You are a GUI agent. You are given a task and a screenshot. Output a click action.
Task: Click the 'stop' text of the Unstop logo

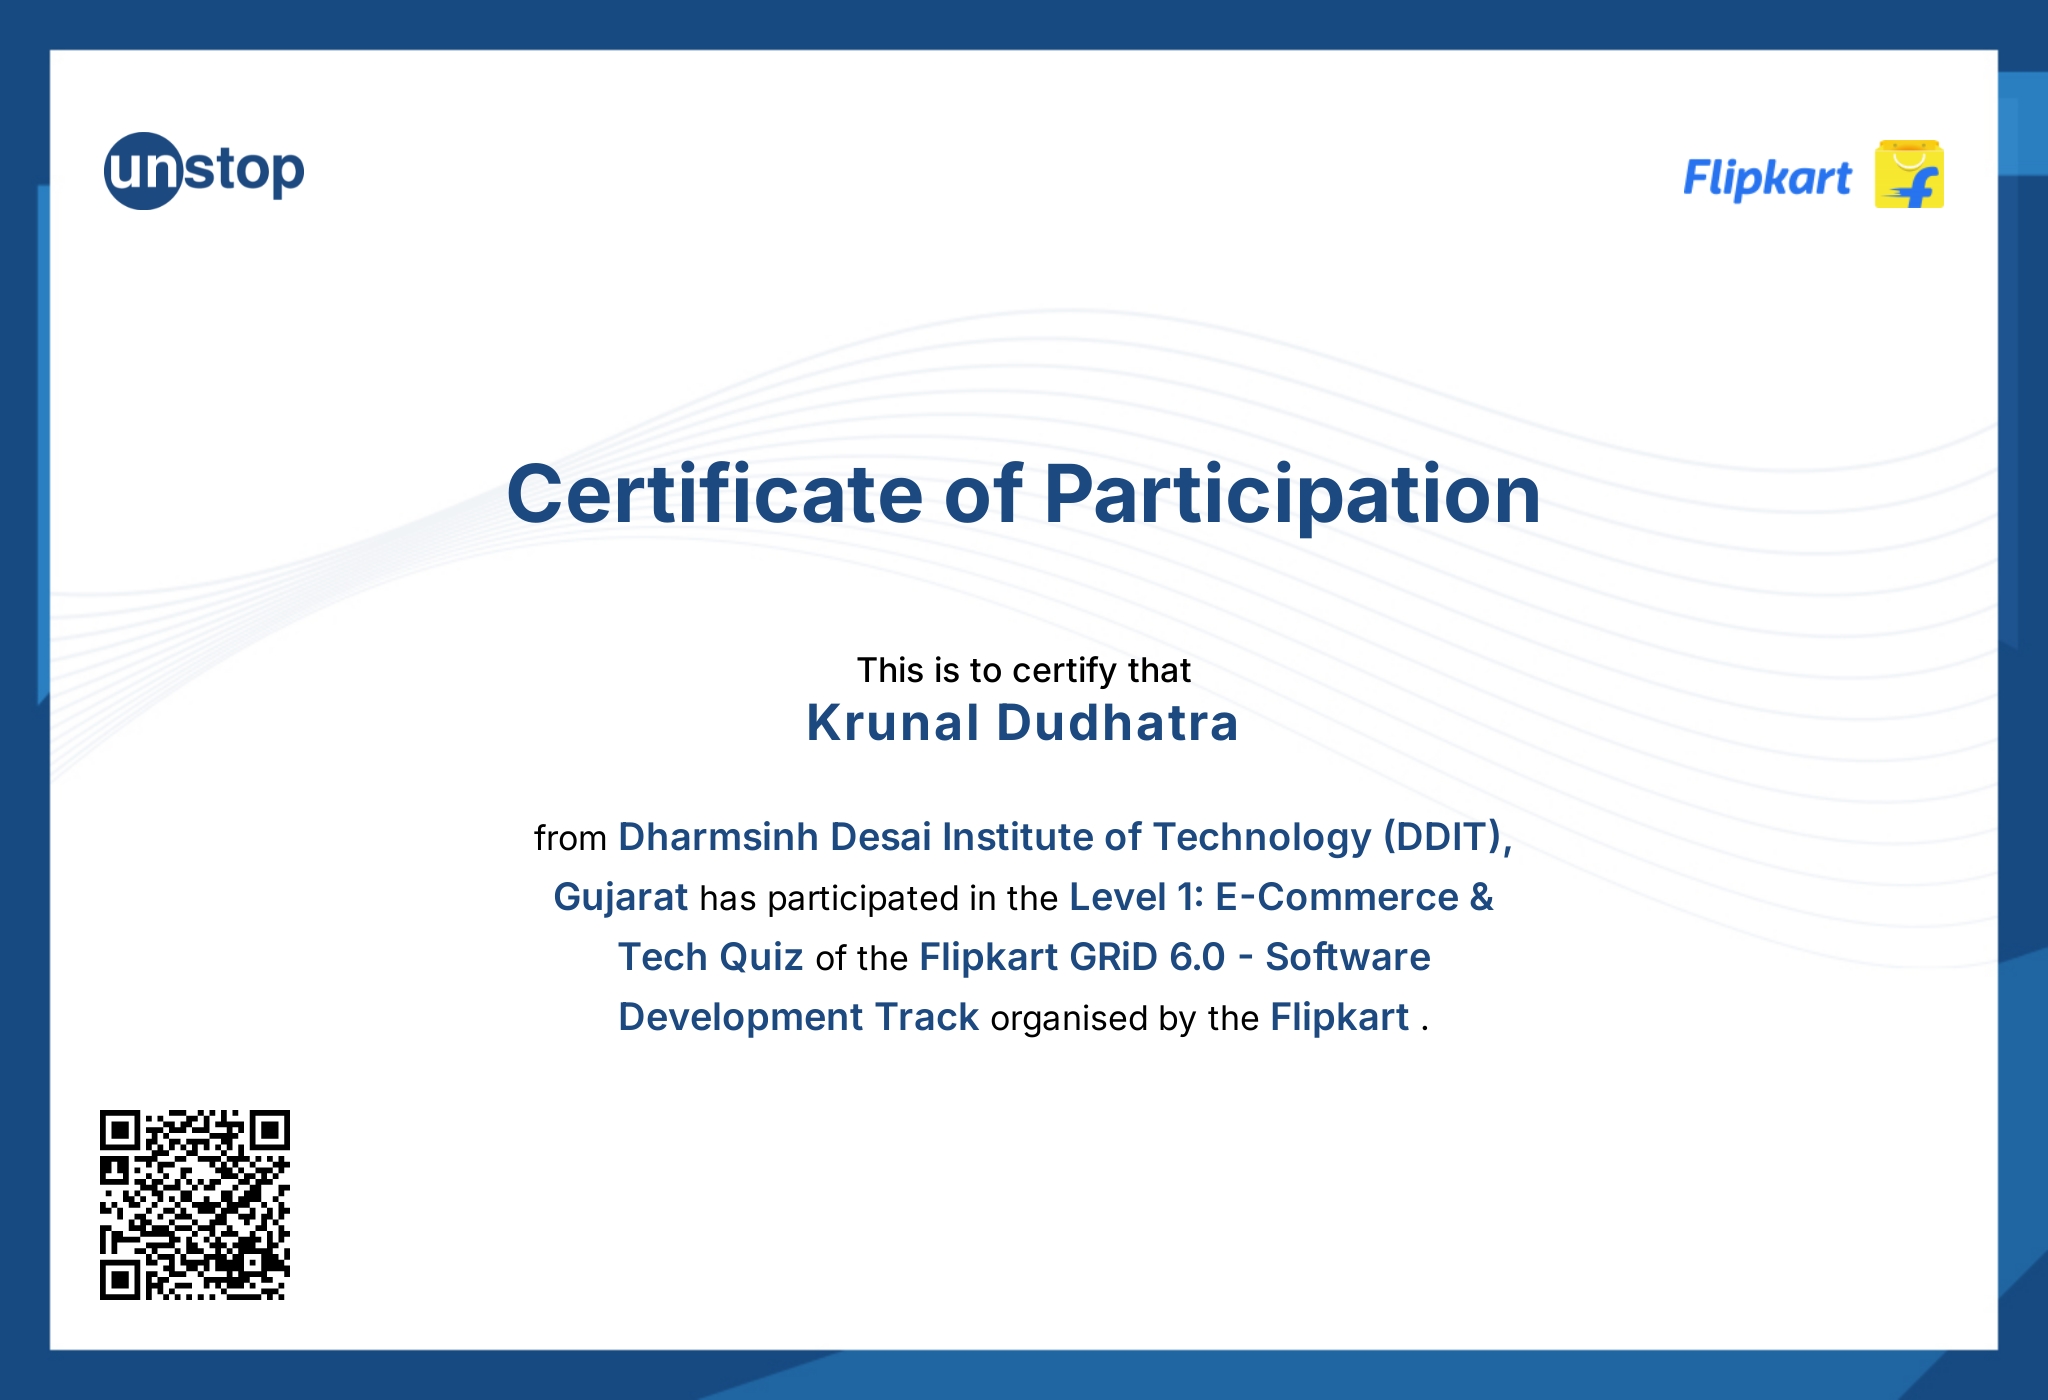click(x=248, y=170)
